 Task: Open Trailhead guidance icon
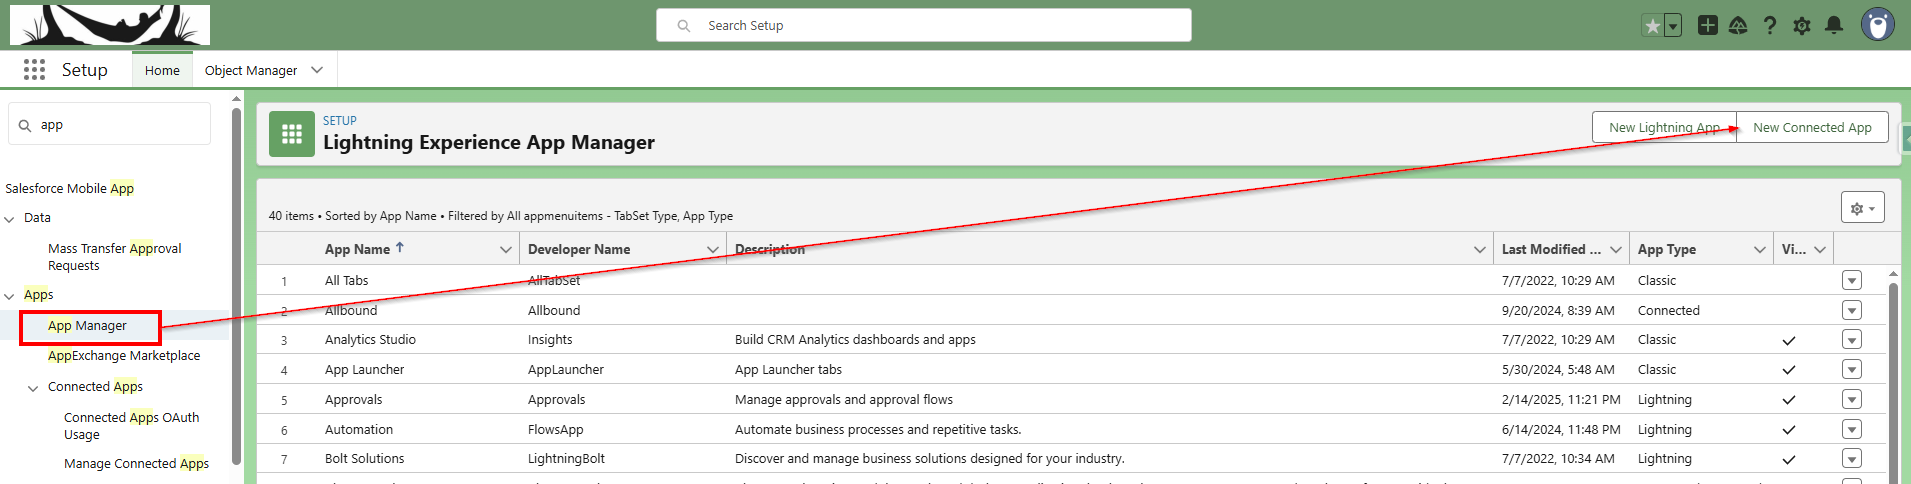click(1738, 26)
